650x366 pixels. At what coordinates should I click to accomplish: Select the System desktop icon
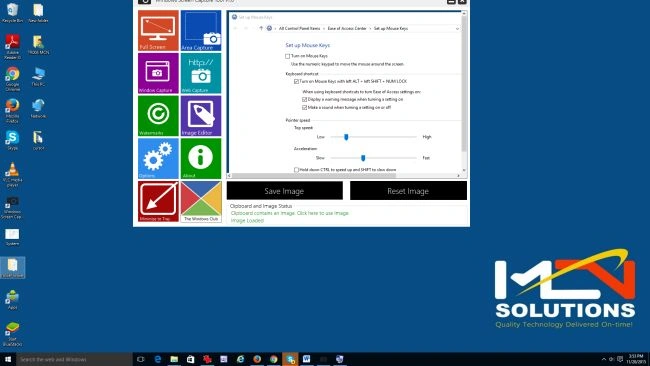[12, 237]
